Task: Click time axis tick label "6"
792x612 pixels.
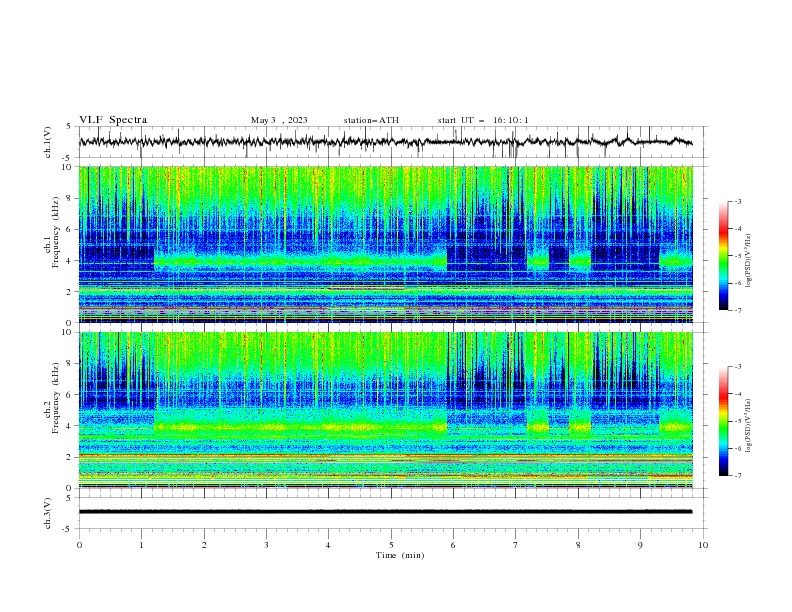Action: click(x=453, y=545)
